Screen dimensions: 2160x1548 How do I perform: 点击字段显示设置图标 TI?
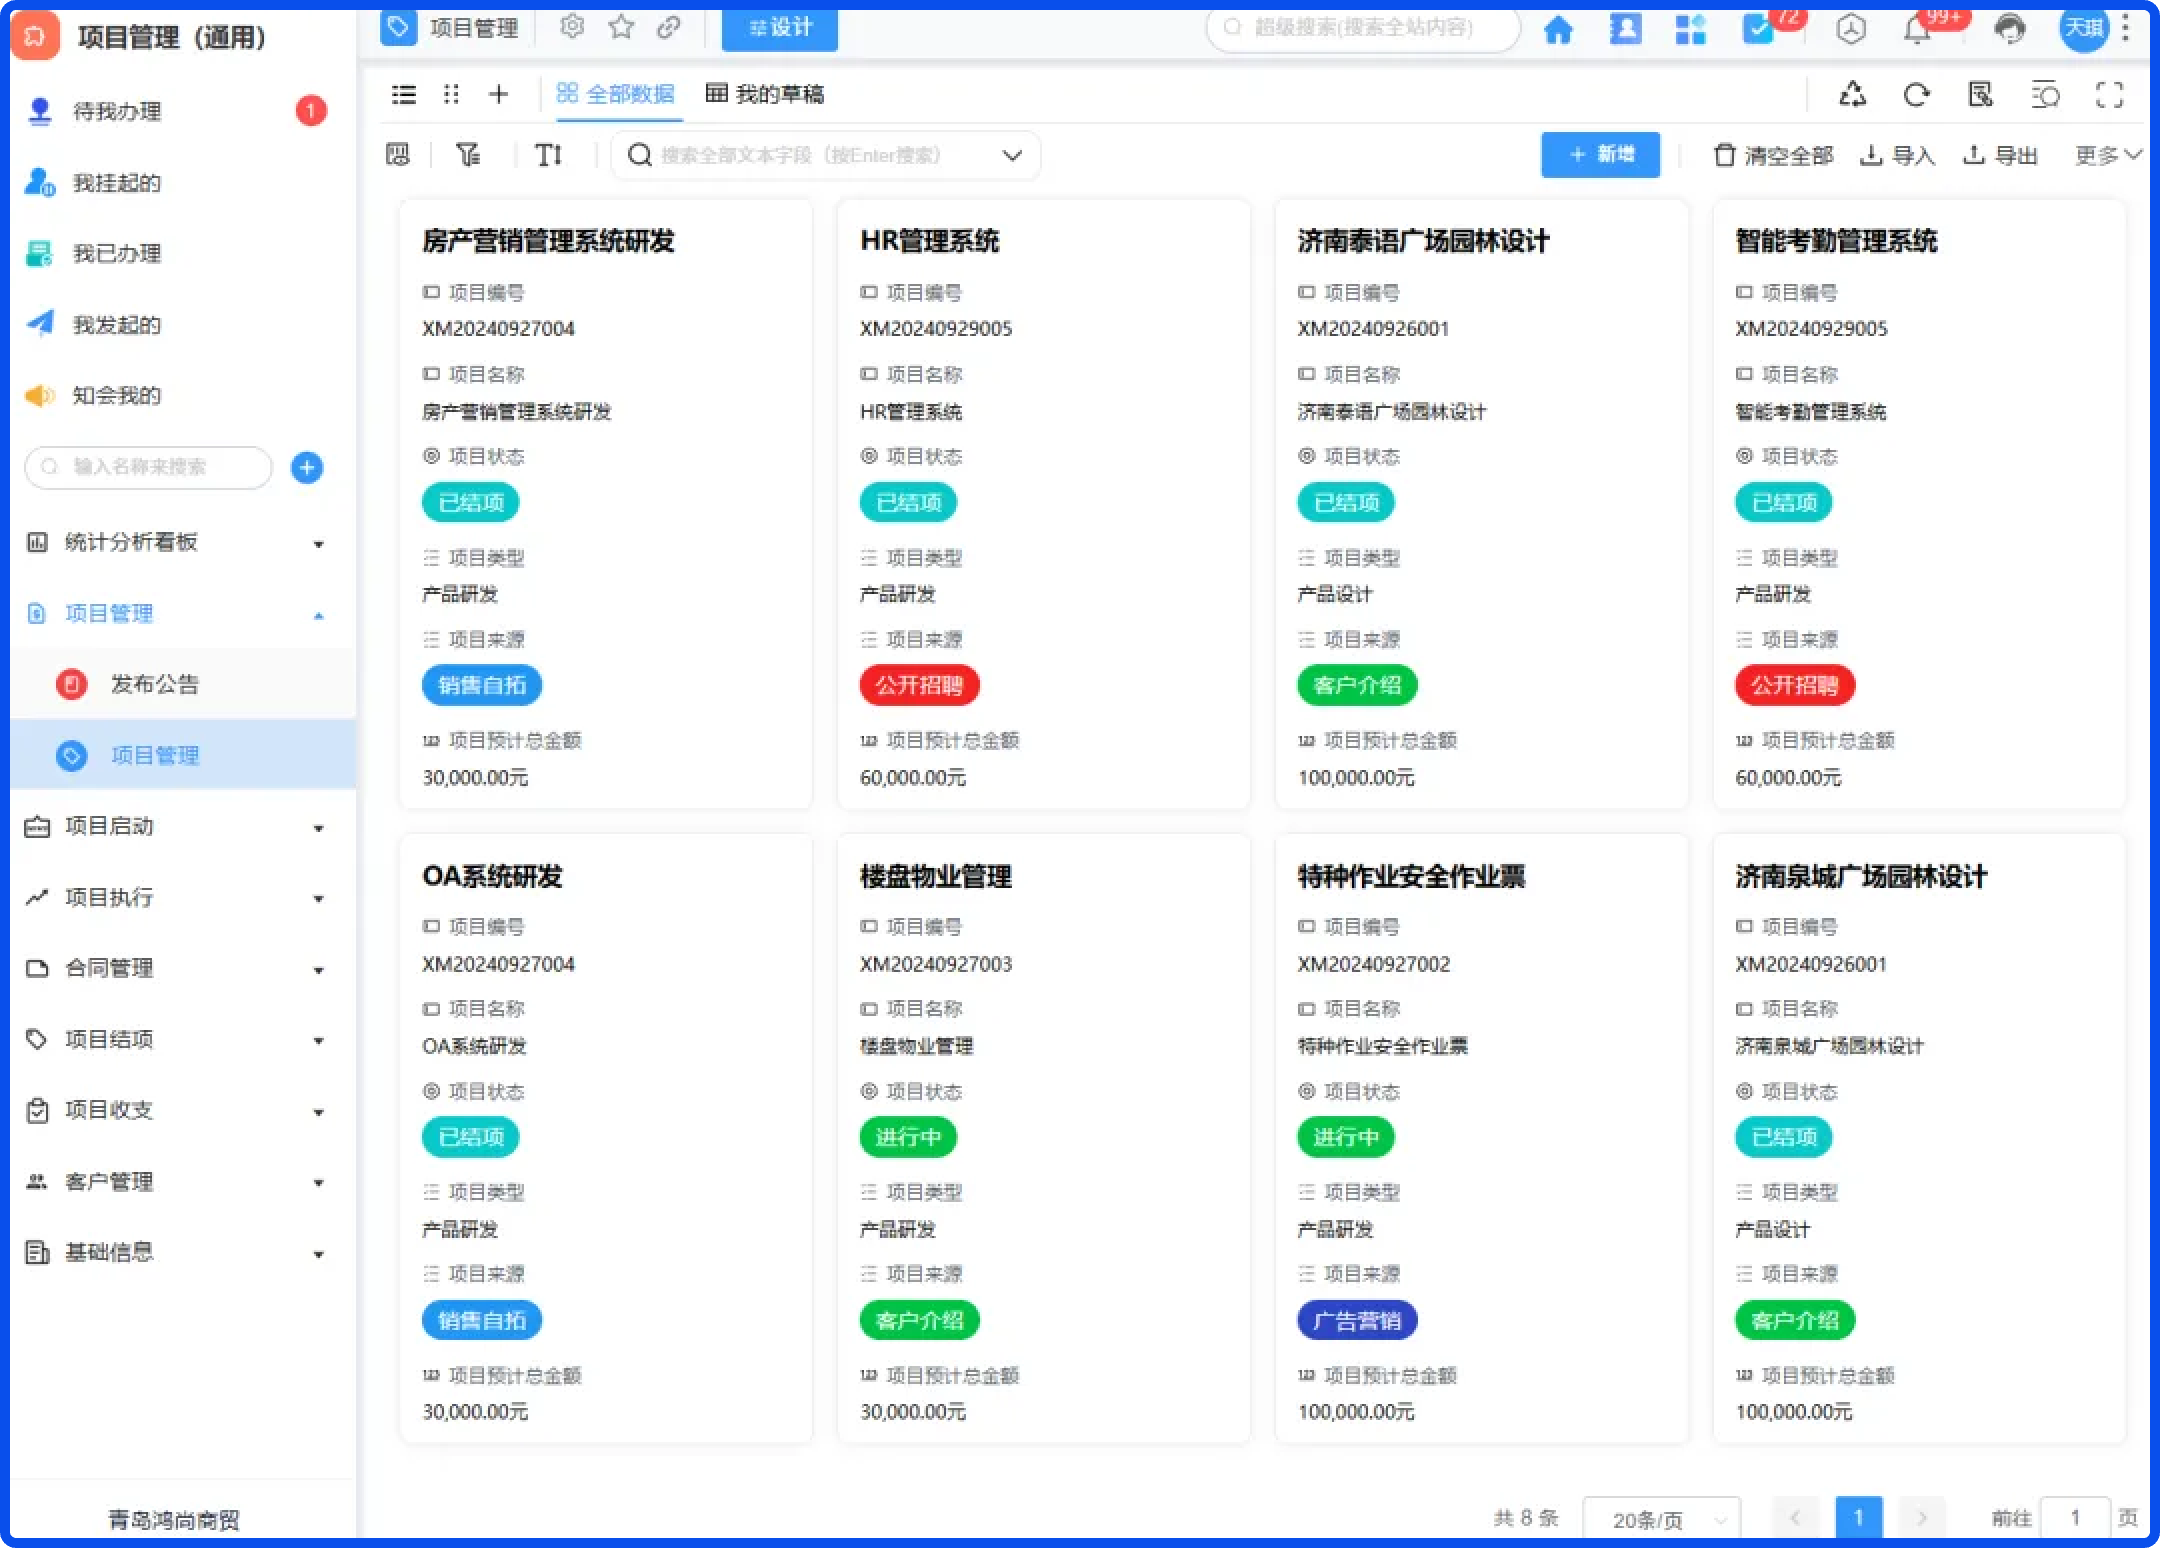(548, 155)
